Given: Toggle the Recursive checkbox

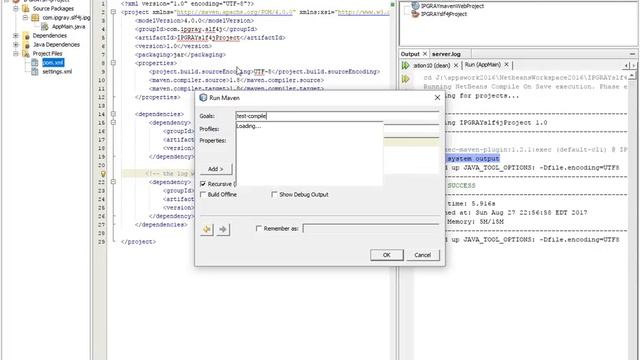Looking at the screenshot, I should pyautogui.click(x=203, y=184).
